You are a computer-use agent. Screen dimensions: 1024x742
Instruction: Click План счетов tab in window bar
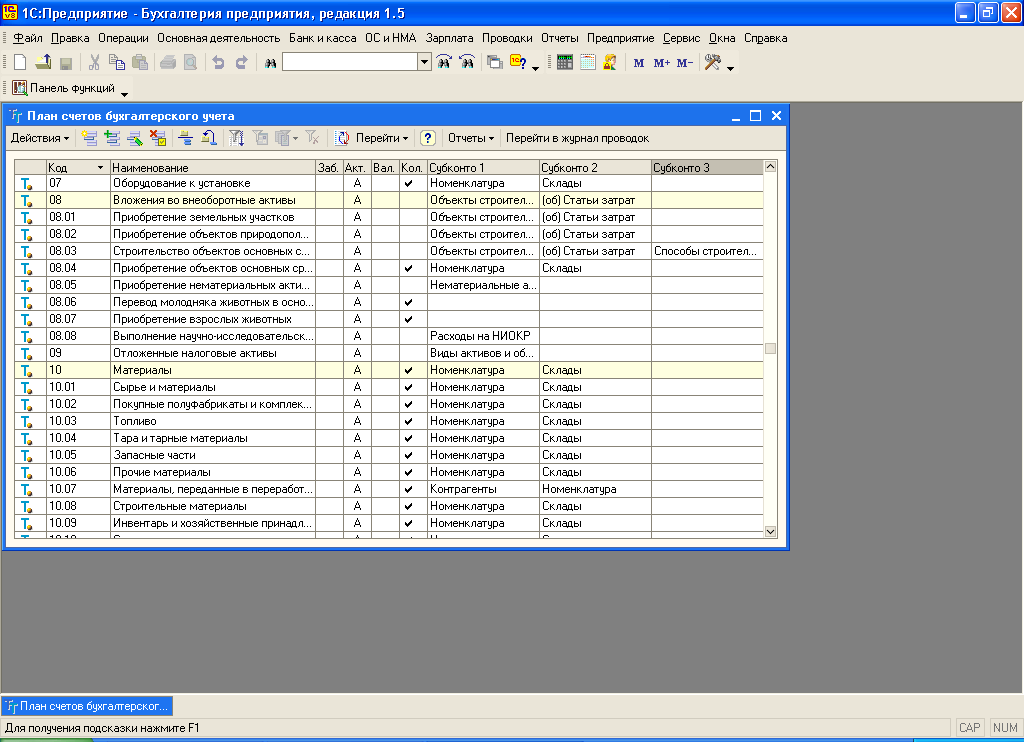(x=88, y=706)
